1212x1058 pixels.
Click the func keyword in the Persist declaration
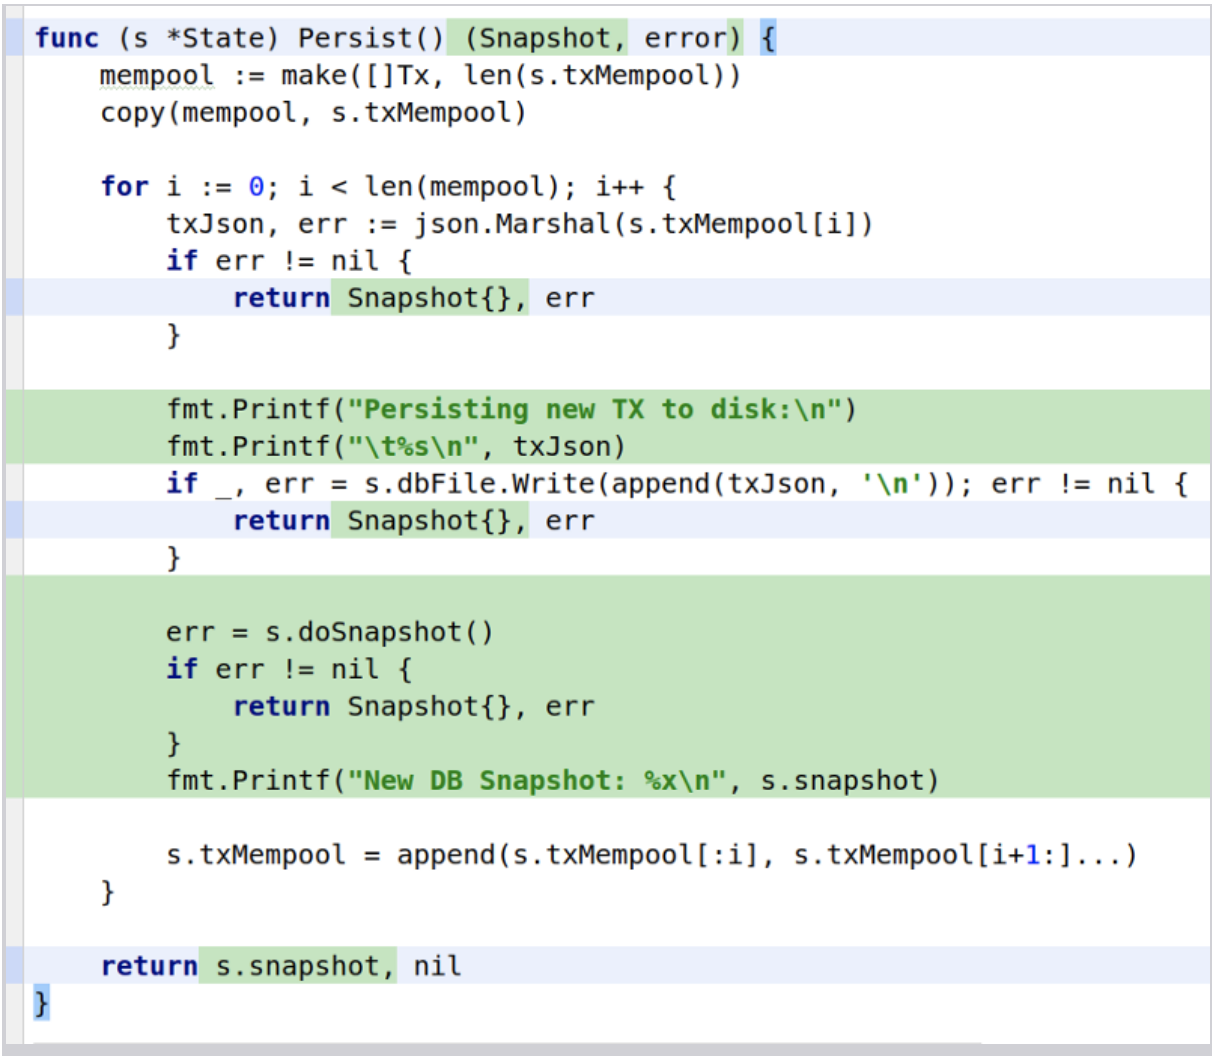point(66,38)
